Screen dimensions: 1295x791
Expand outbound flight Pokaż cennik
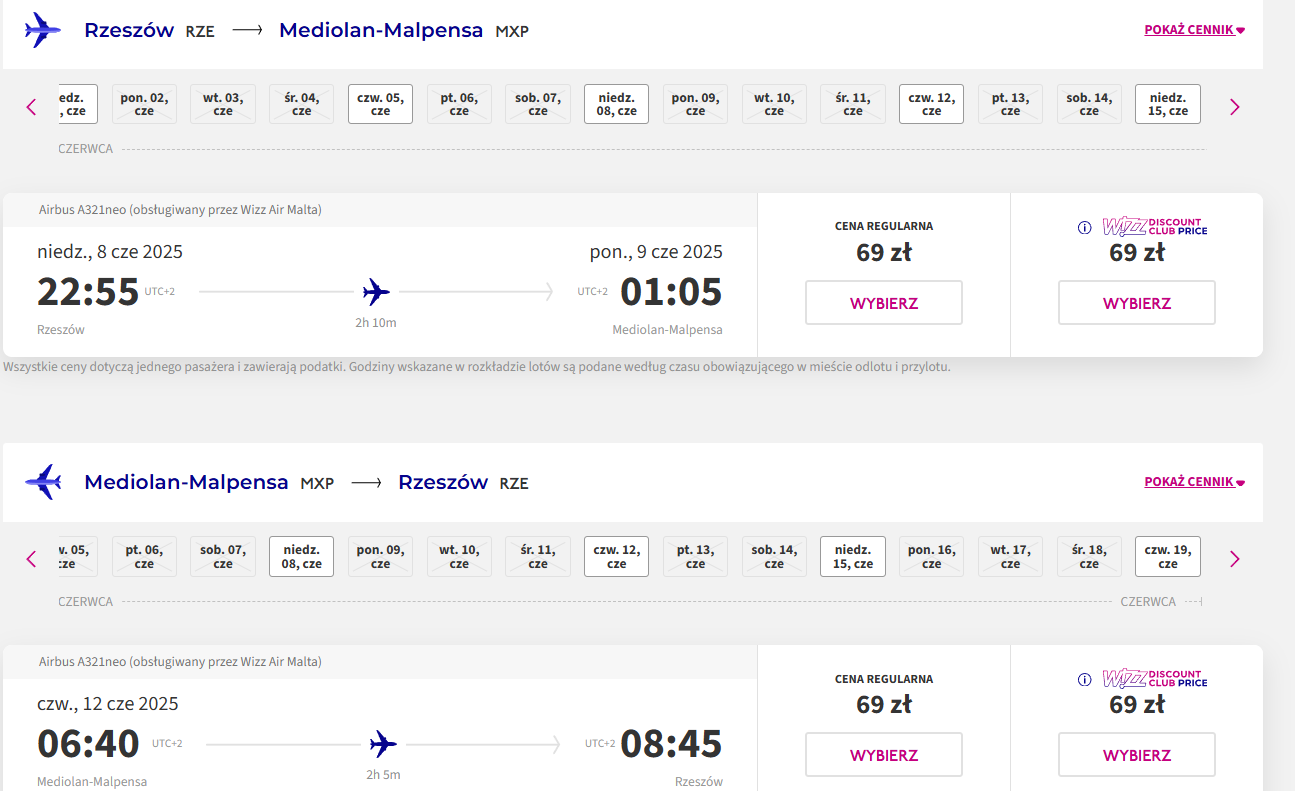click(1194, 30)
